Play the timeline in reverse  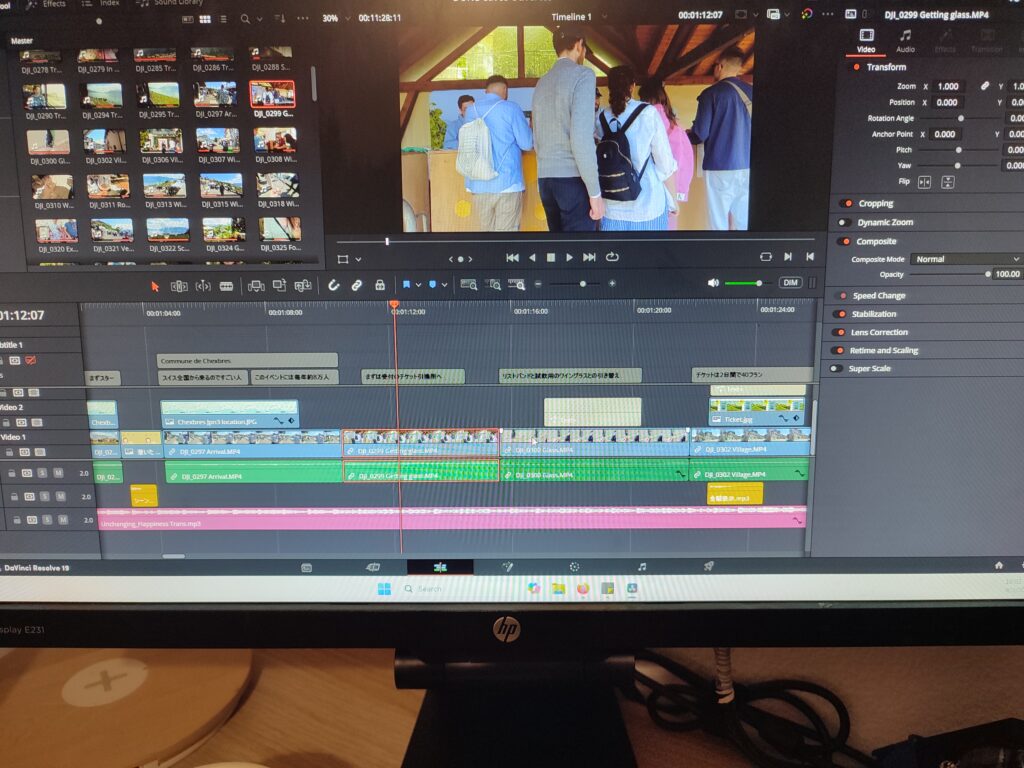(x=532, y=257)
